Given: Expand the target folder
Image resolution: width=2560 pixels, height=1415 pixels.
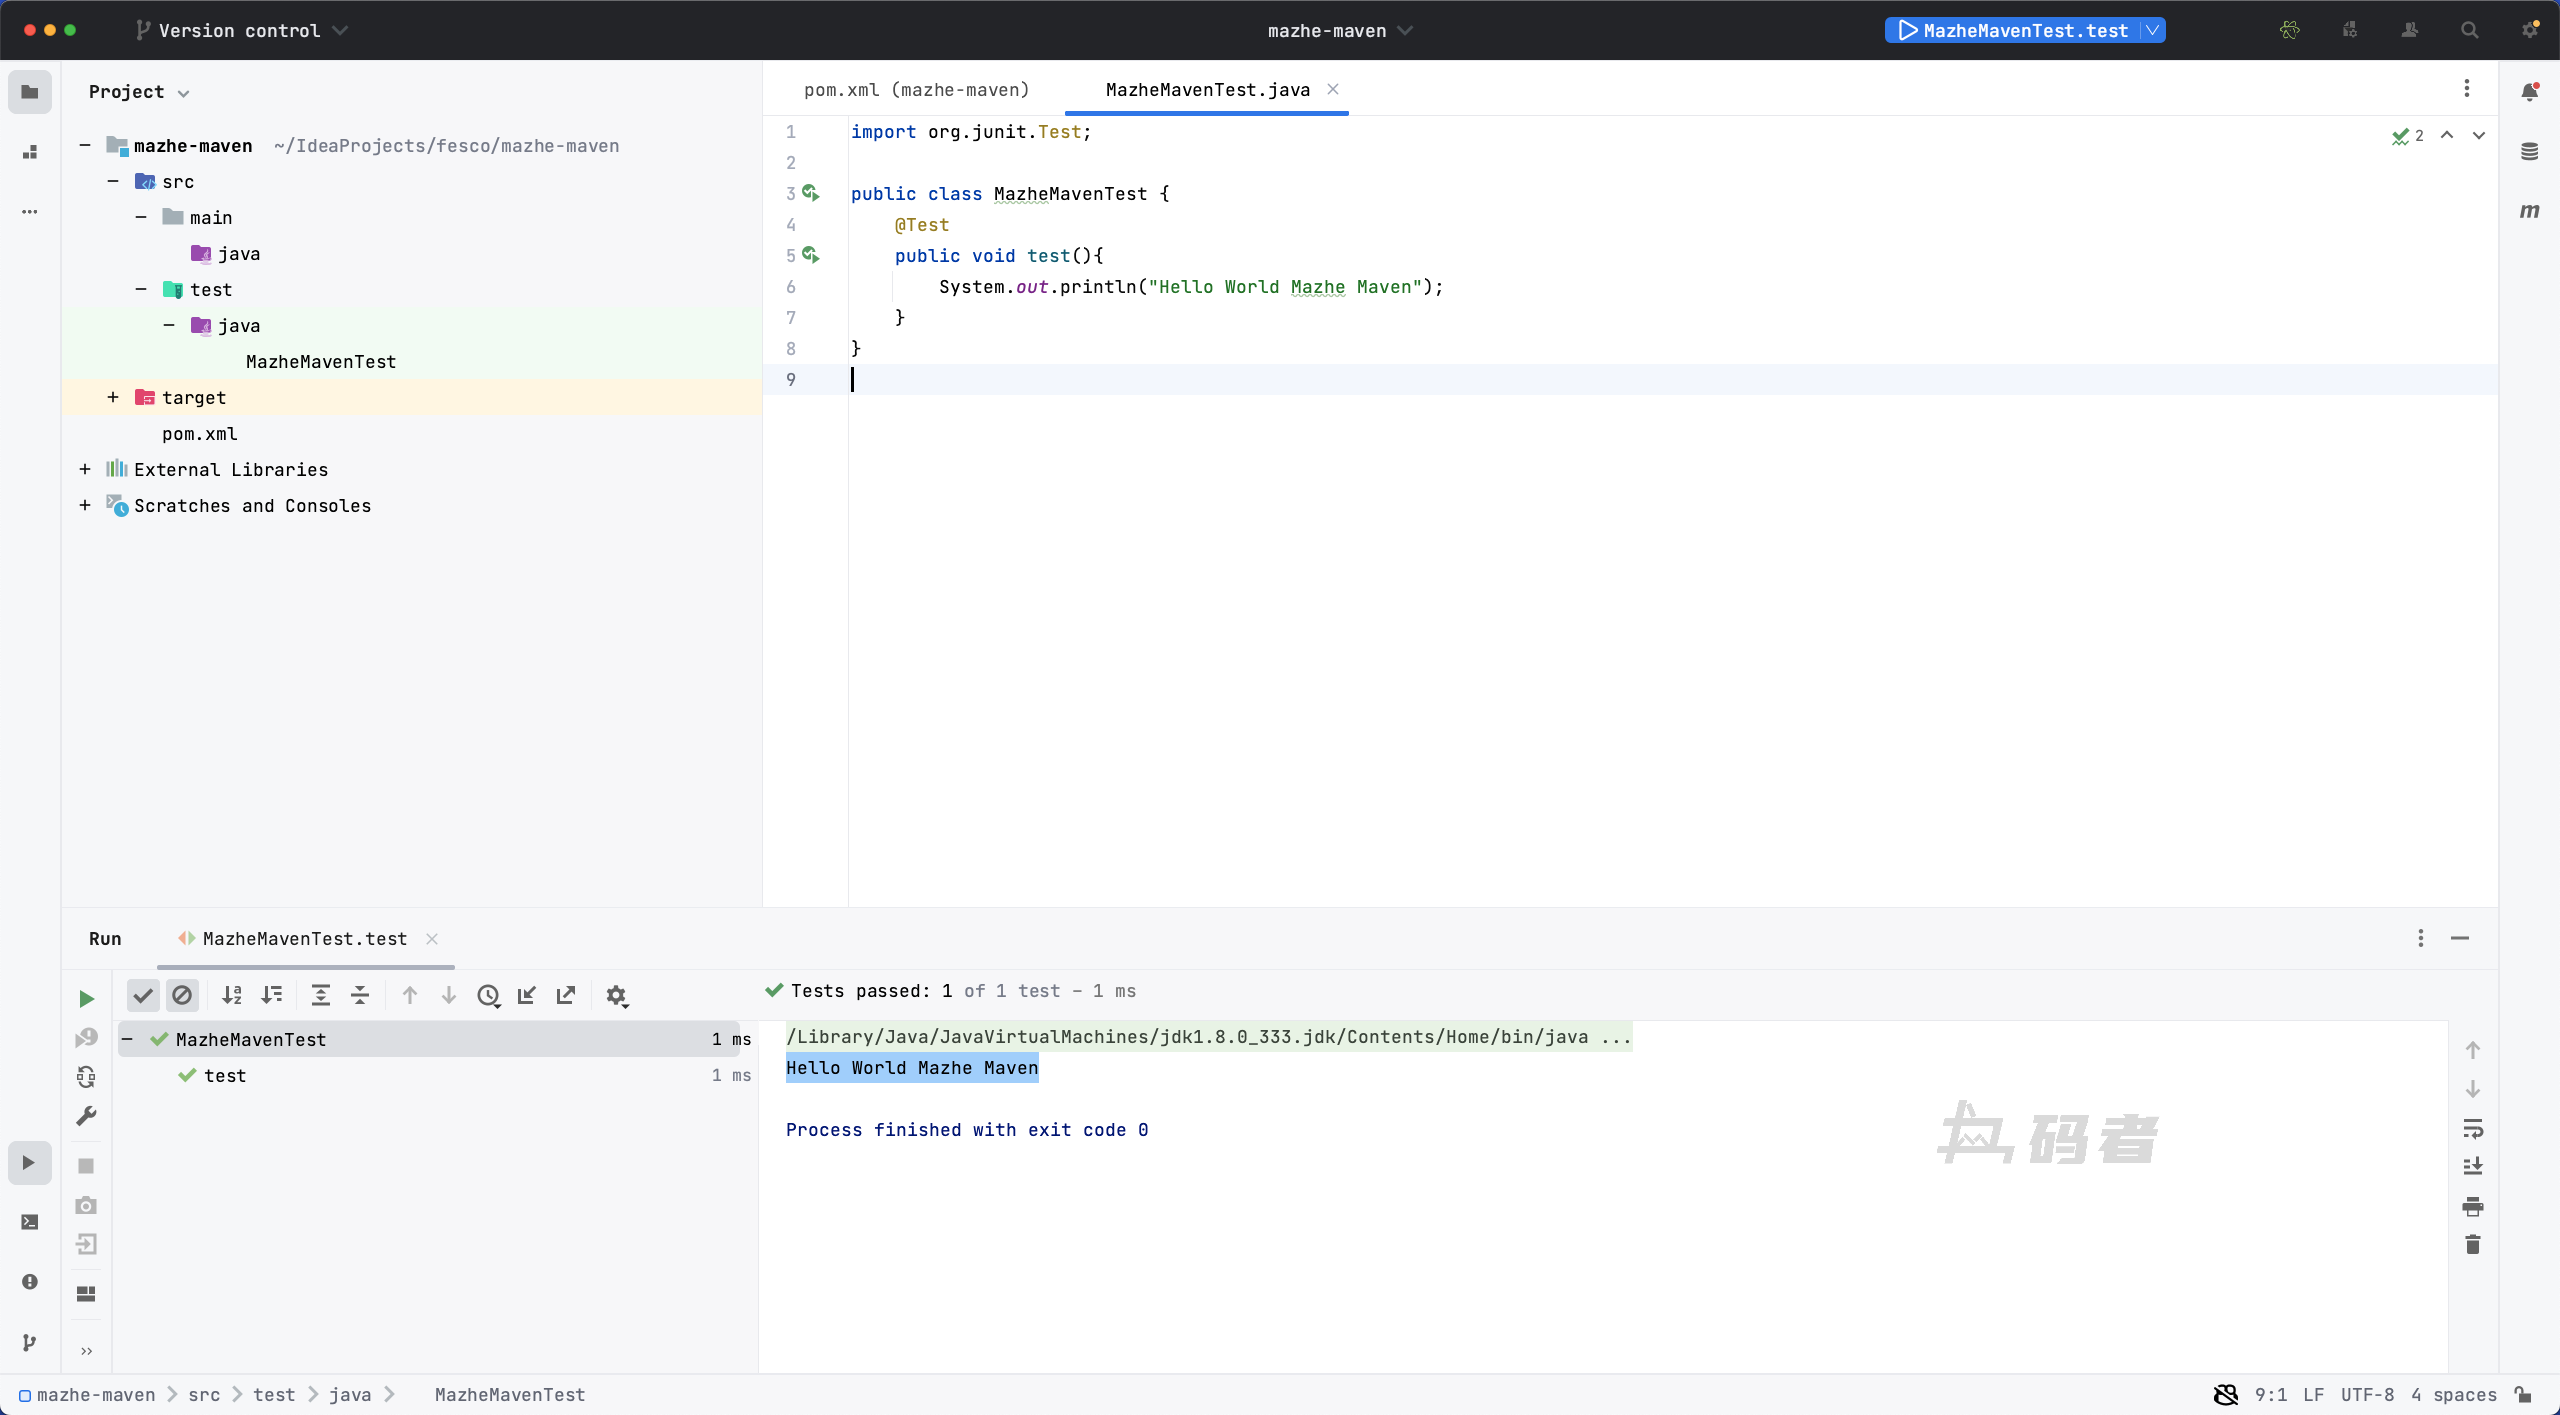Looking at the screenshot, I should [x=113, y=397].
